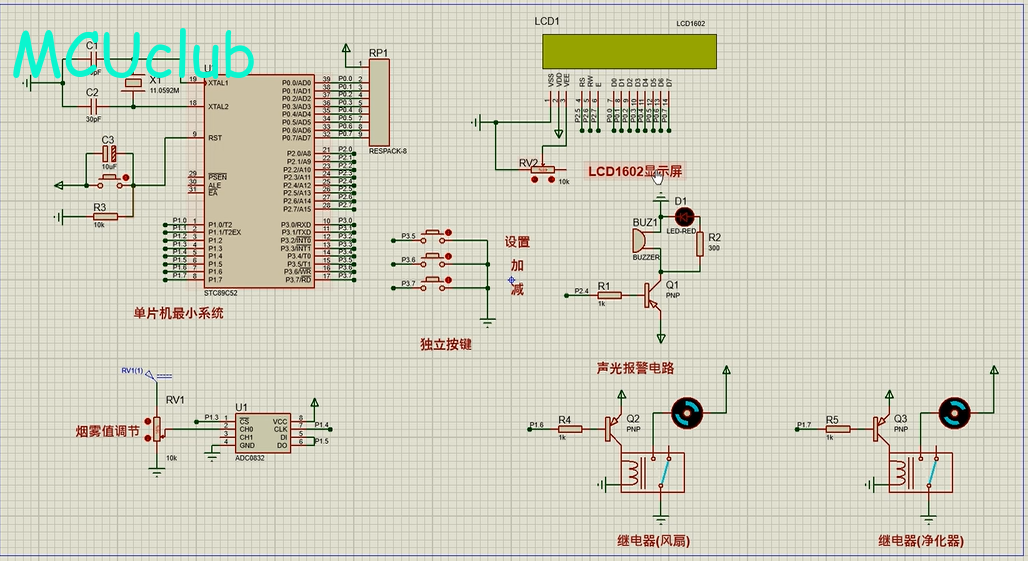Viewport: 1028px width, 561px height.
Task: Select the U1 ADC0832 chip
Action: click(x=260, y=434)
